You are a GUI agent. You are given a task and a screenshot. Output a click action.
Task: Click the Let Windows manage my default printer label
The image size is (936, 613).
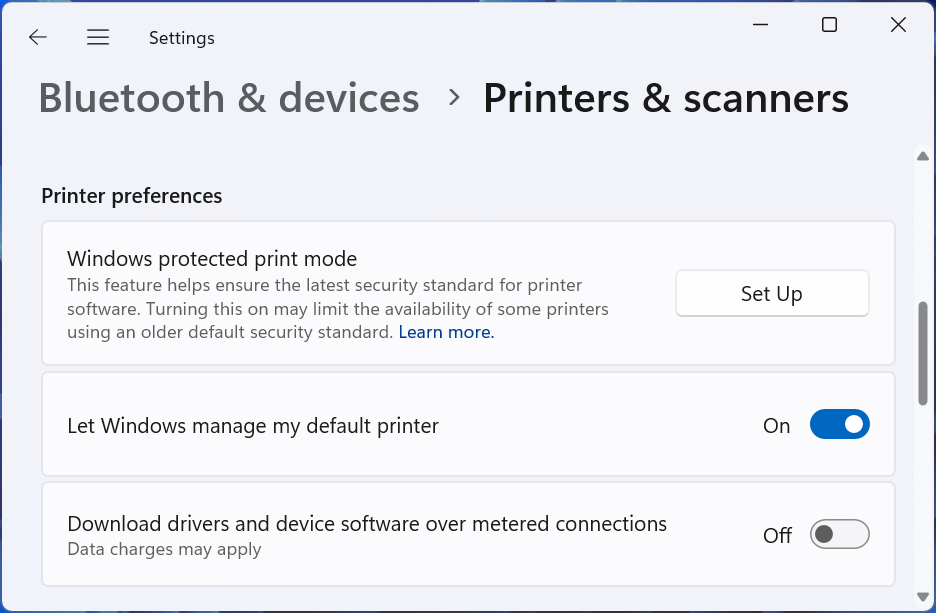click(253, 426)
